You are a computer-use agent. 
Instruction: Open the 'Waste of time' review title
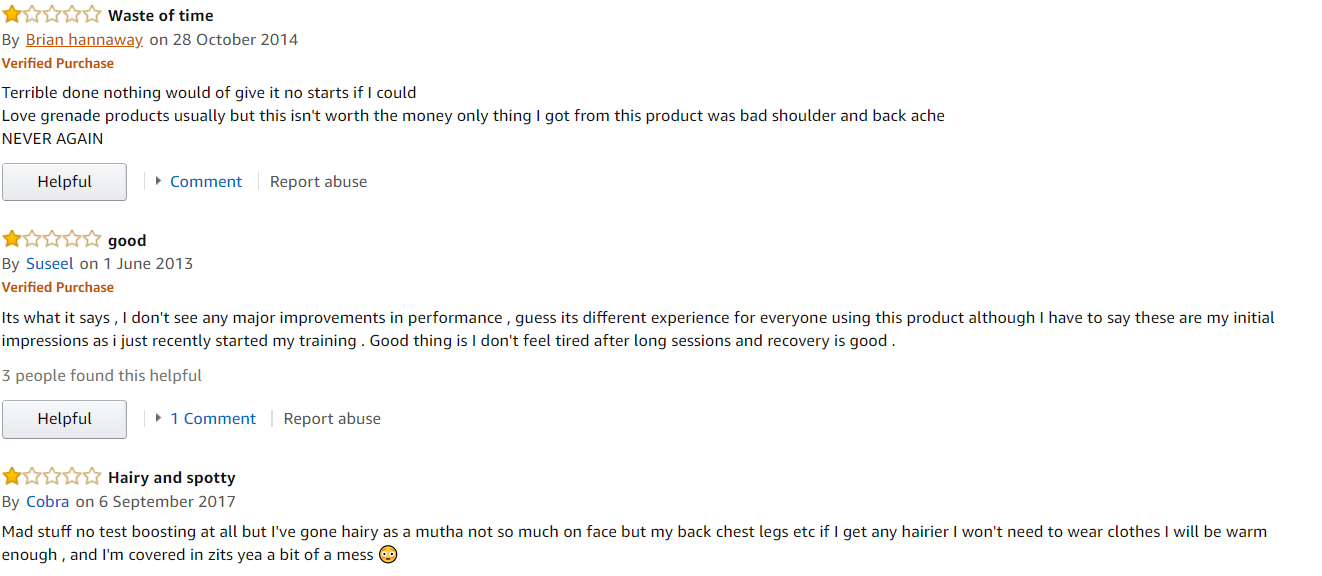coord(160,16)
